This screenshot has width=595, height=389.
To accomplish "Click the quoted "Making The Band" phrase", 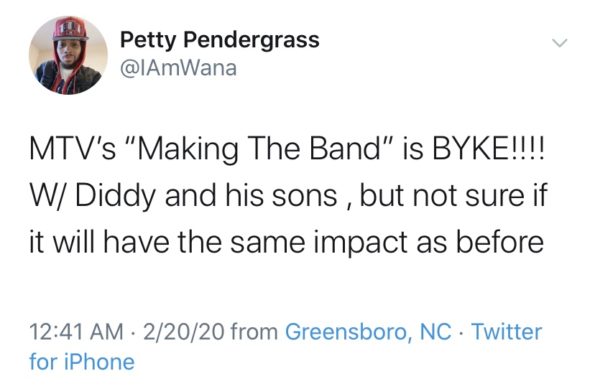I will coord(258,149).
